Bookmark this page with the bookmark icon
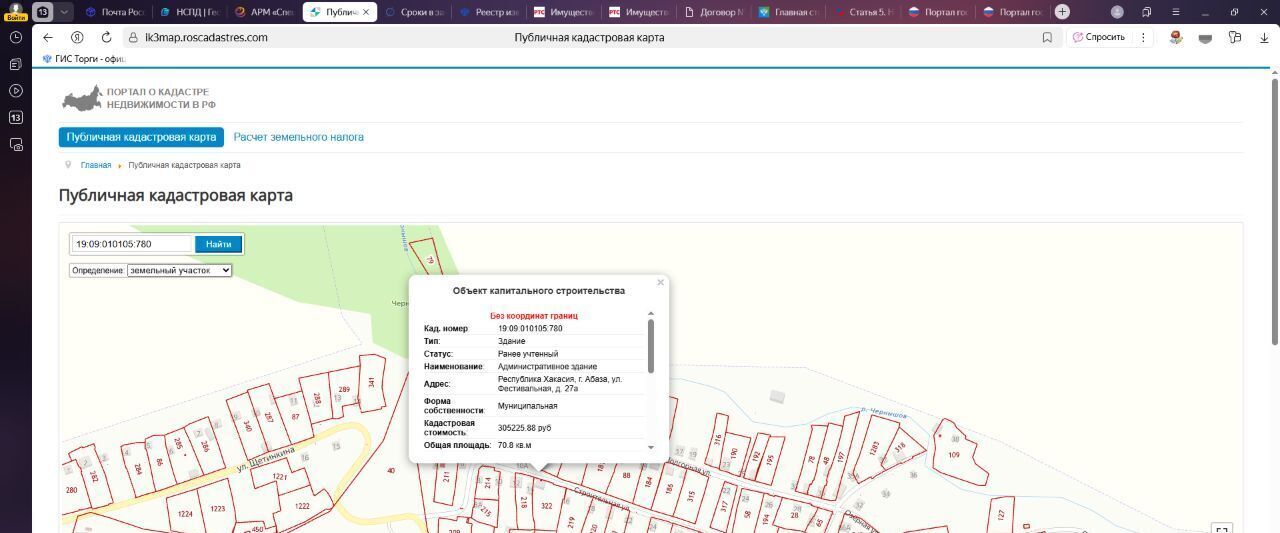Image resolution: width=1280 pixels, height=533 pixels. click(x=1047, y=37)
